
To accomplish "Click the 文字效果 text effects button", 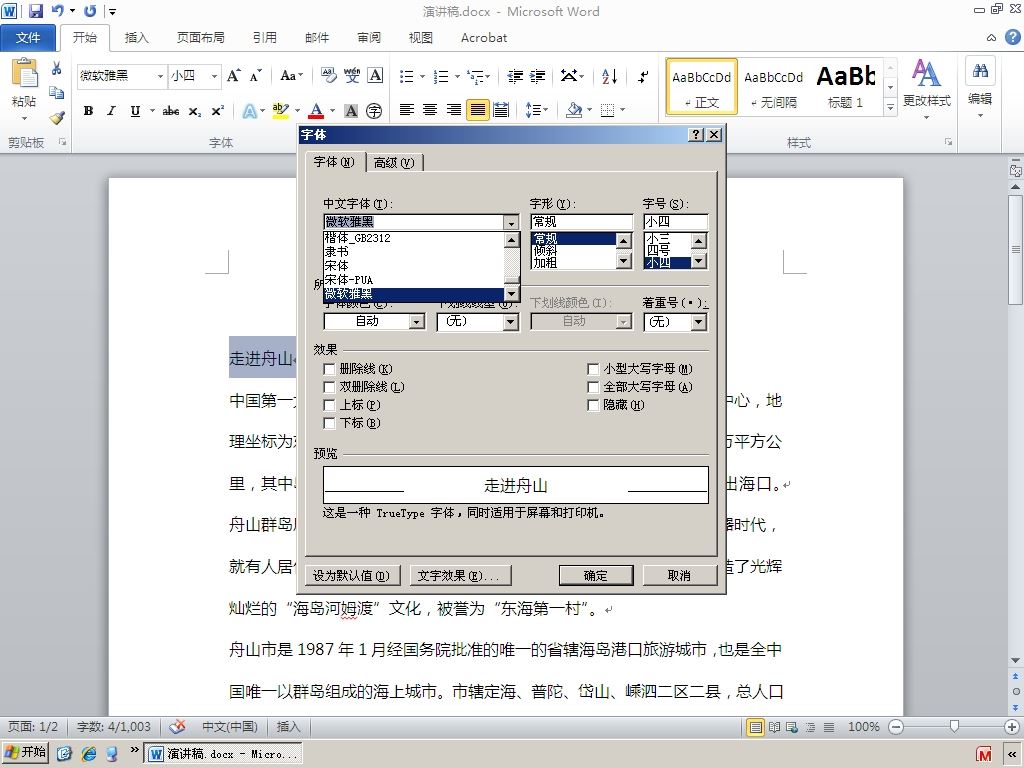I will tap(458, 575).
